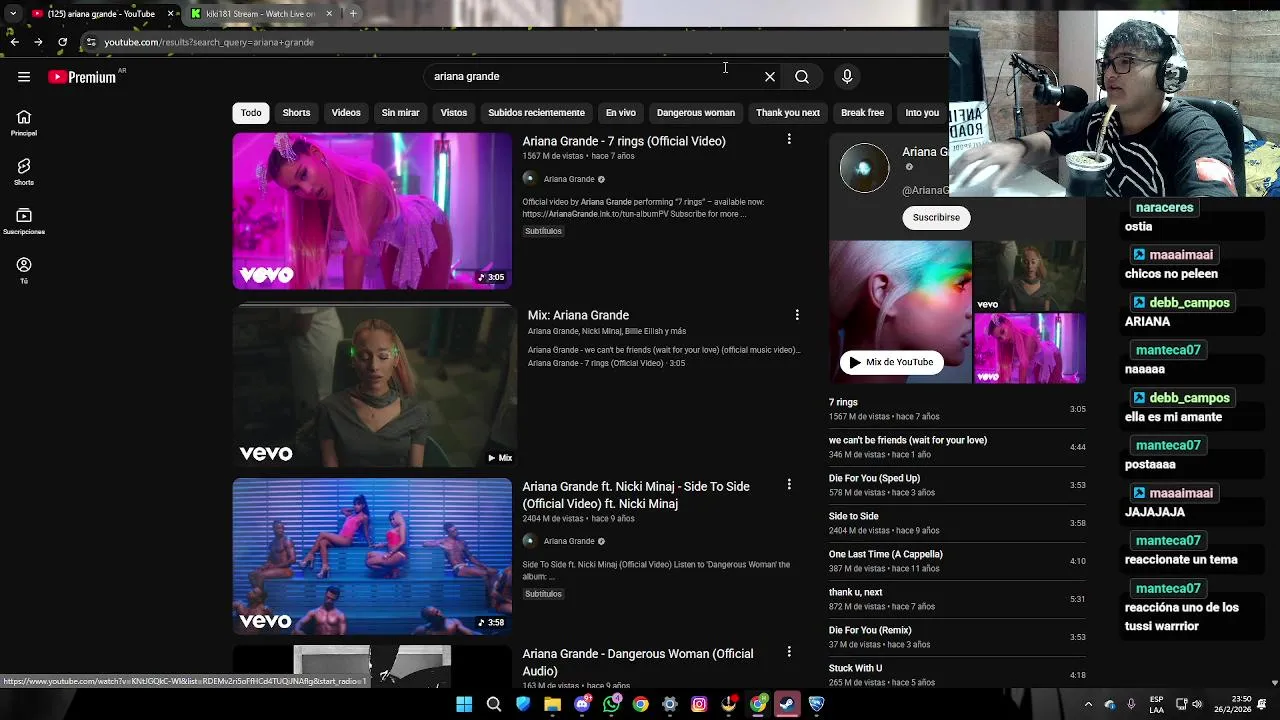The height and width of the screenshot is (720, 1280).
Task: Show hidden system tray icons chevron
Action: (x=1088, y=704)
